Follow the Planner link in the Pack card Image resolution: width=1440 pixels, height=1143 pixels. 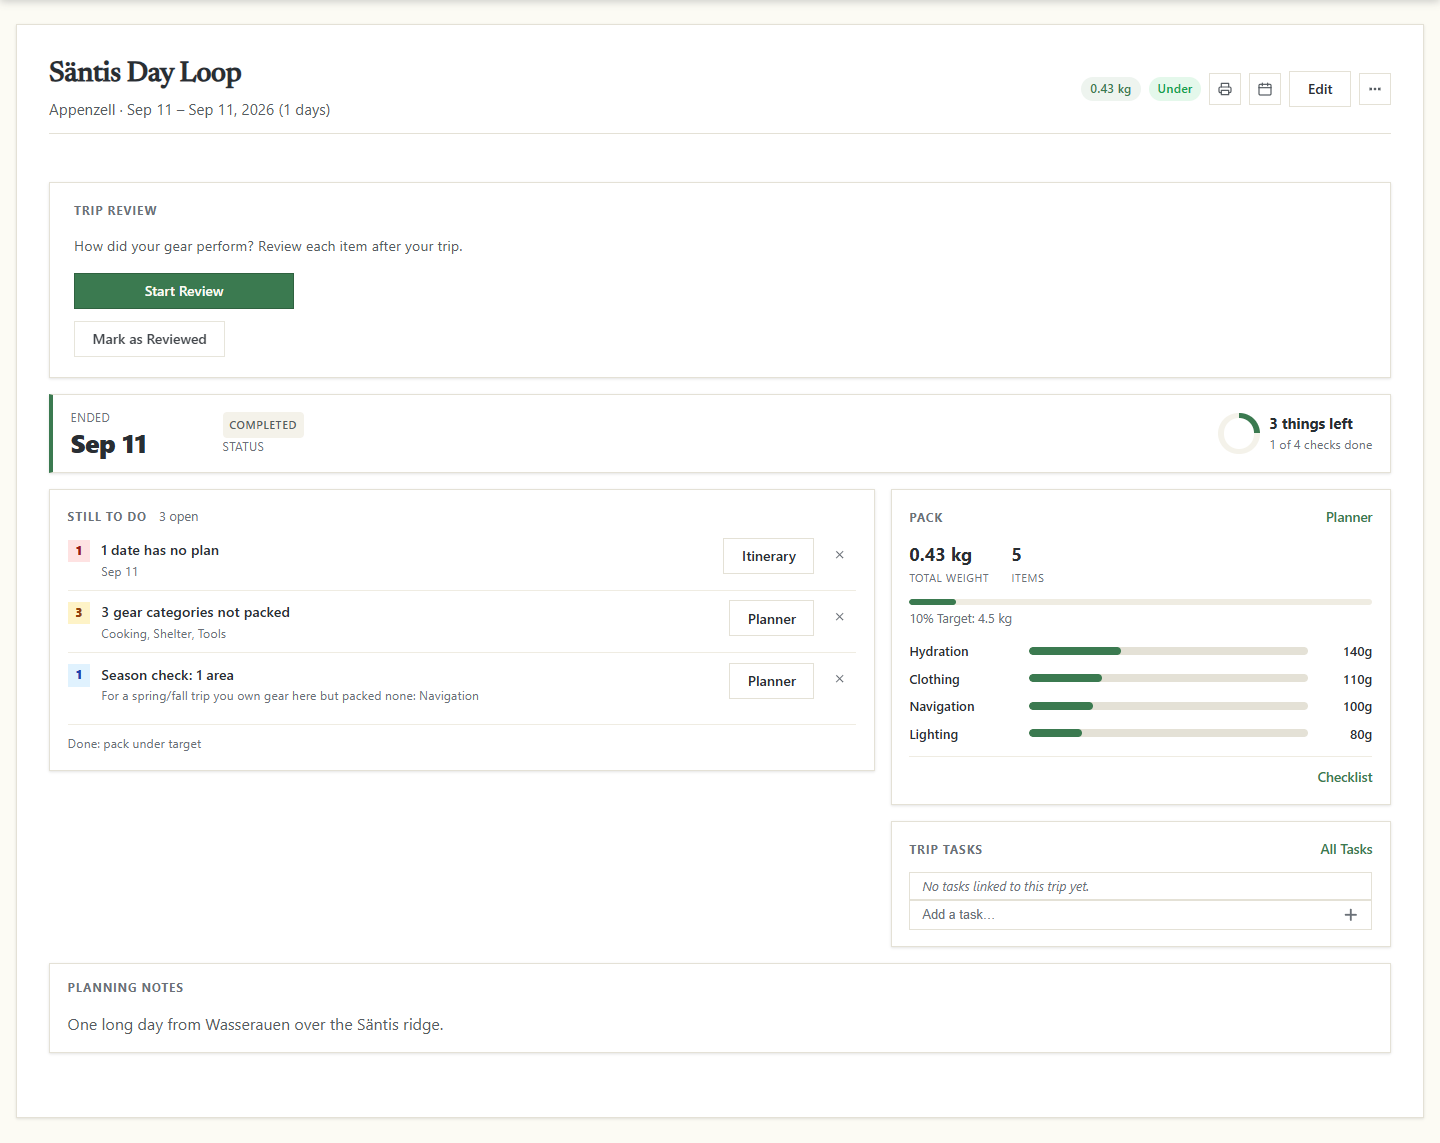point(1349,517)
